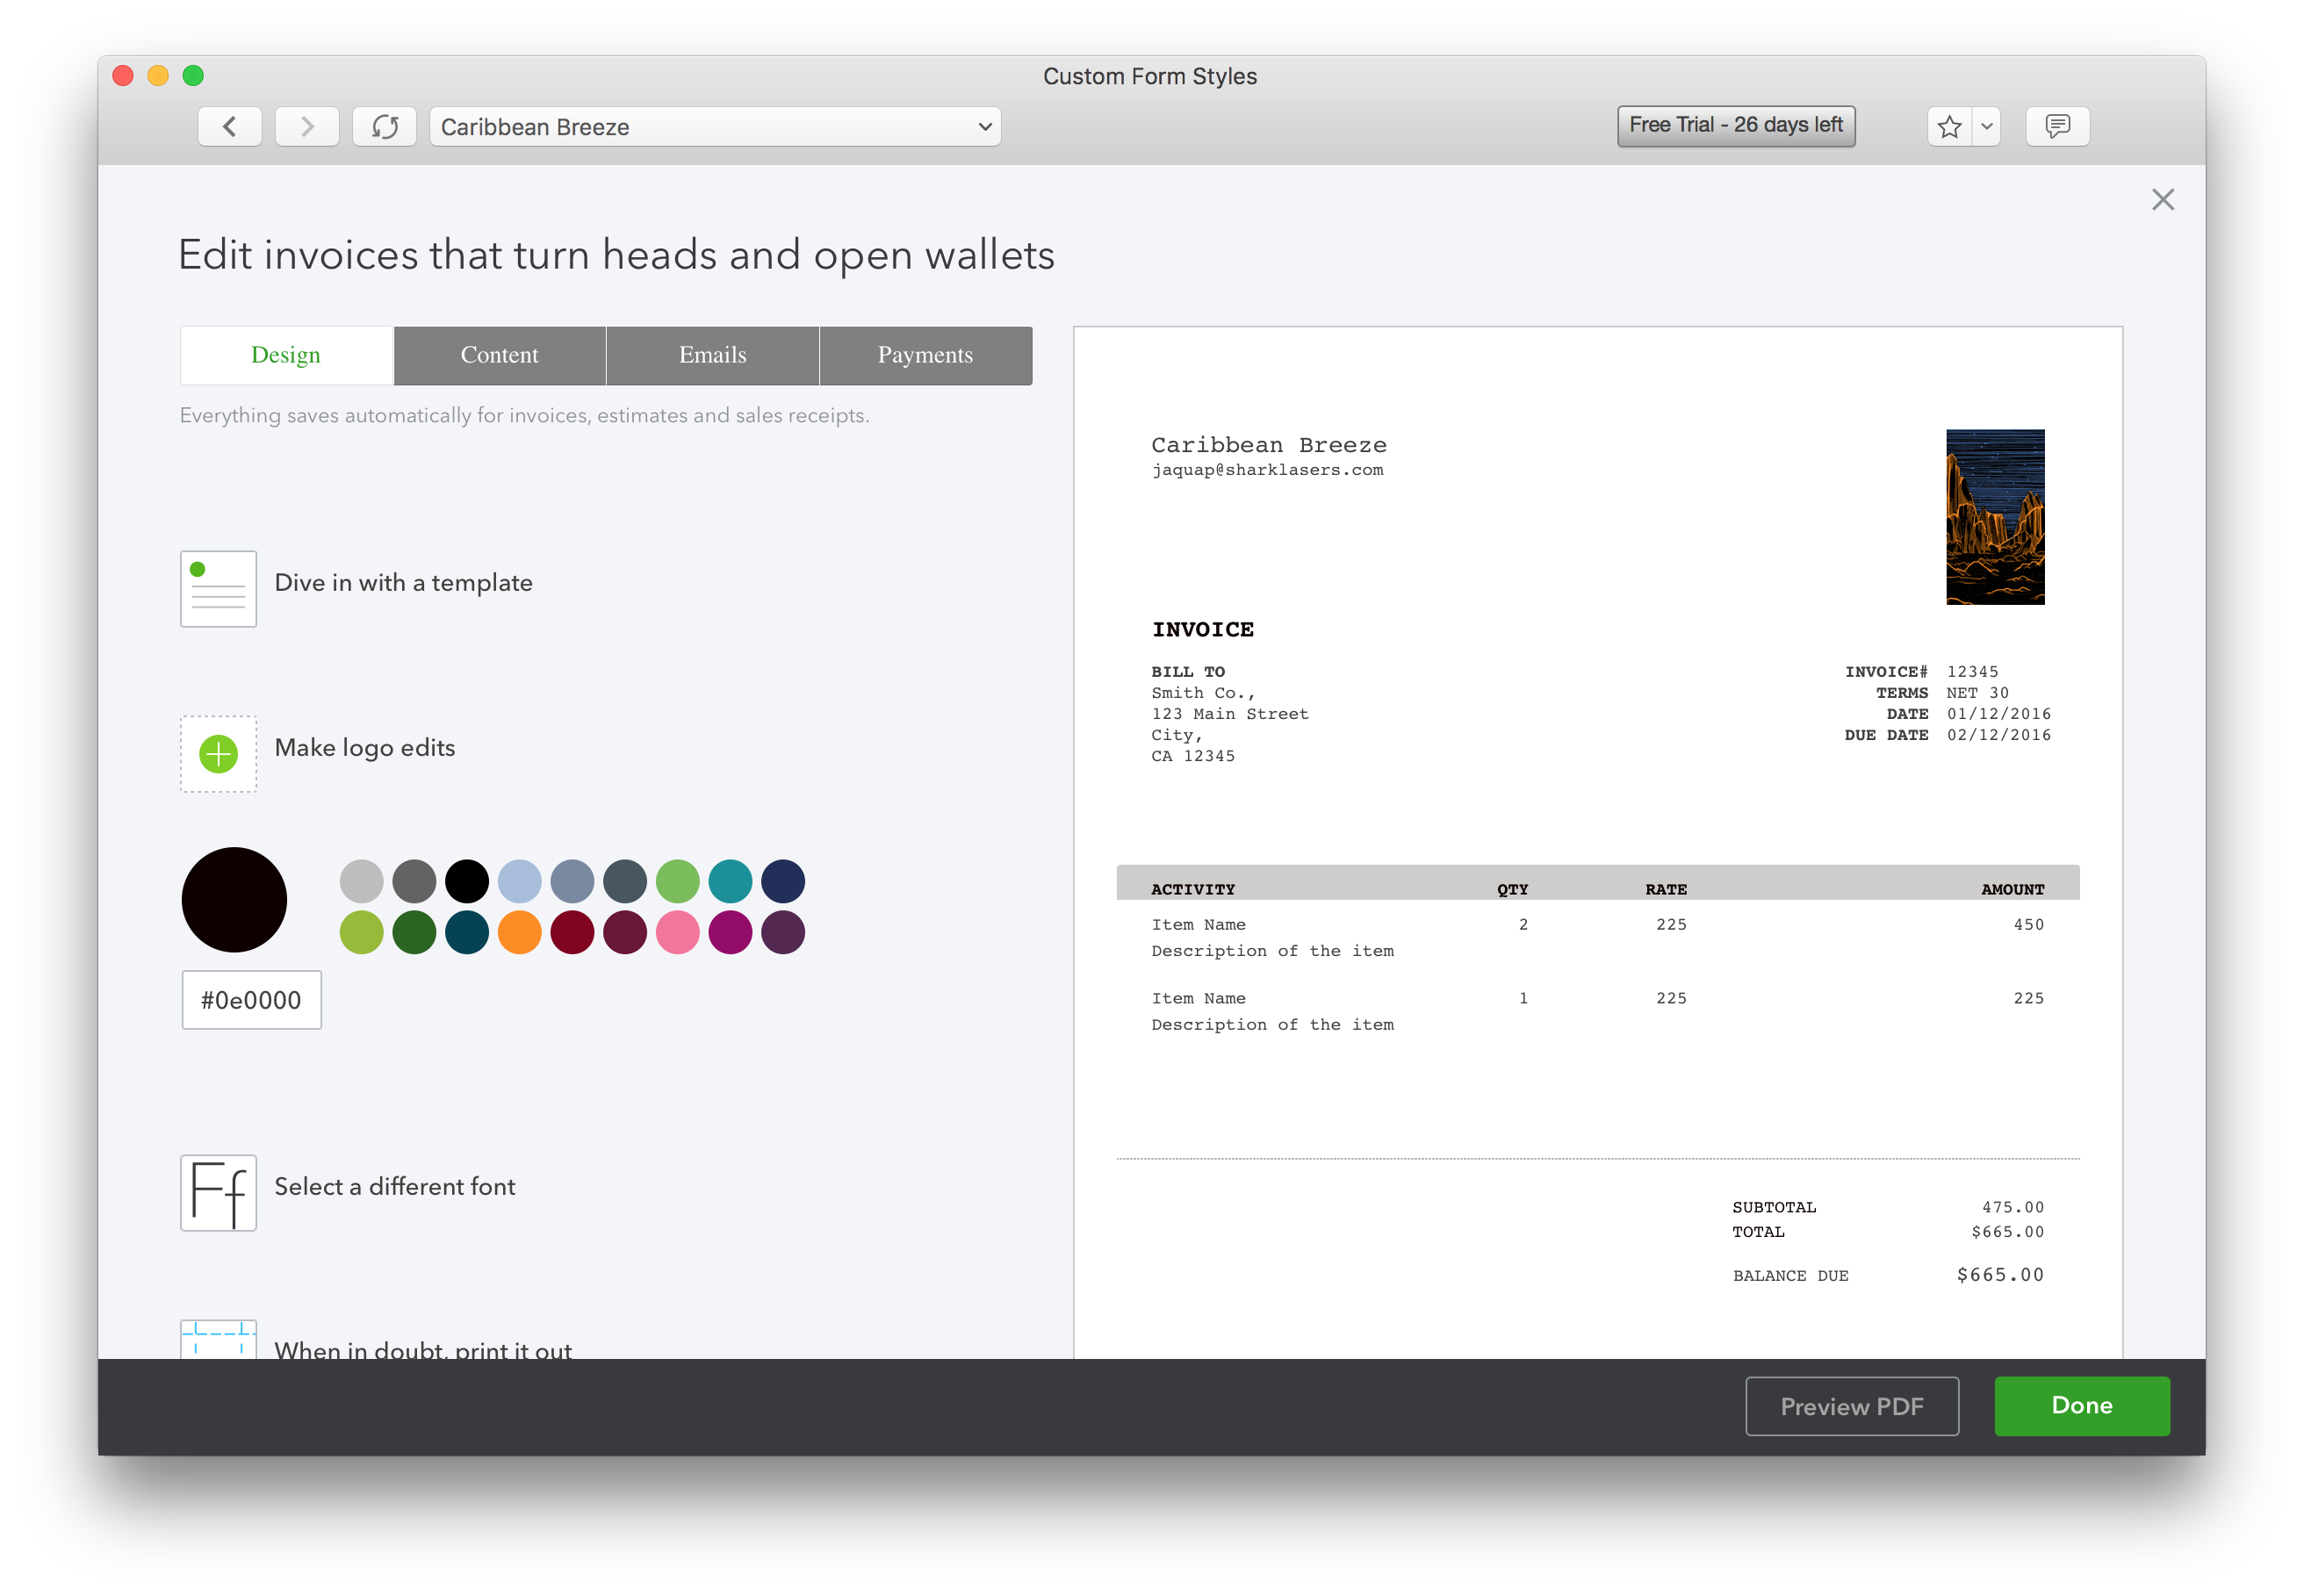Pick the dark teal color swatch
Screen dimensions: 2304x1596
tap(467, 932)
